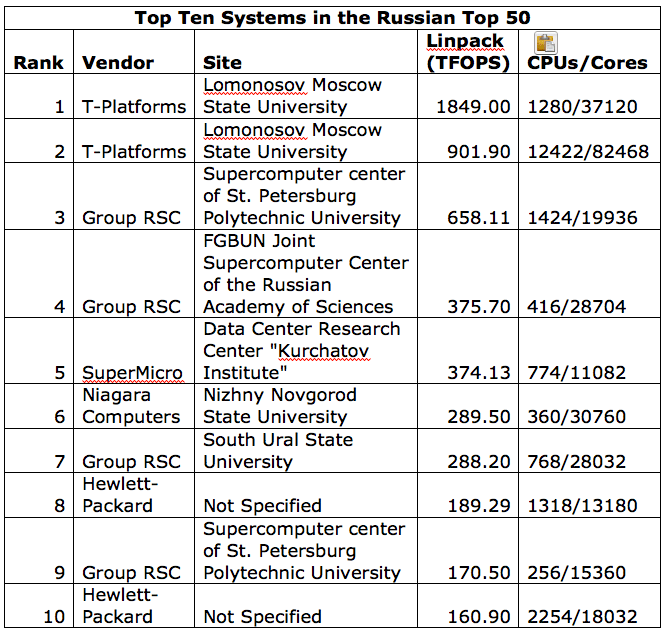Click the 'Kurchatov Institute' site cell

pyautogui.click(x=302, y=351)
